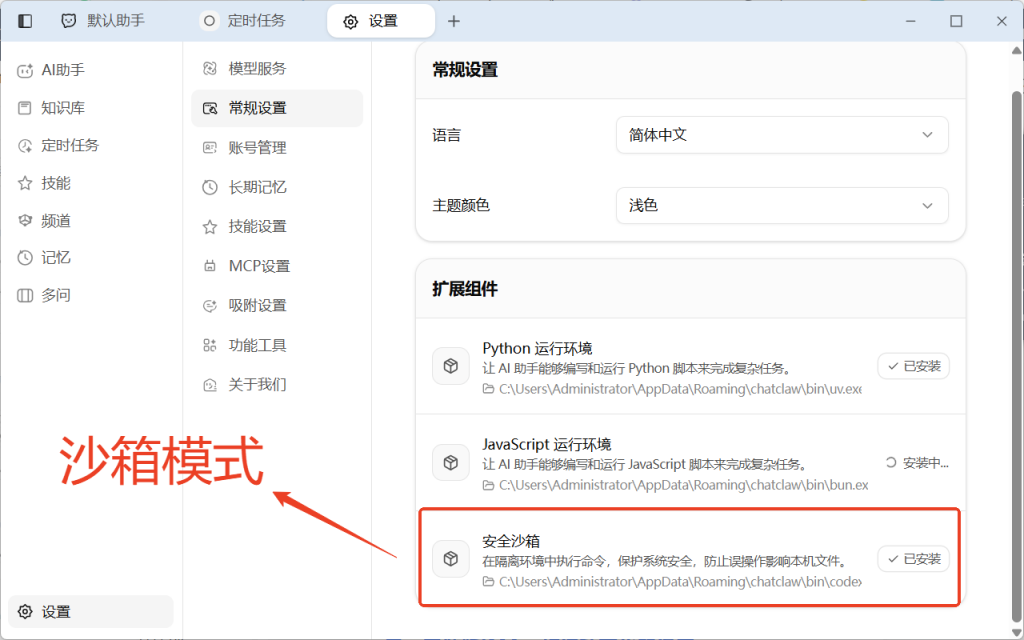Open 模型服务 in settings navigation

258,68
